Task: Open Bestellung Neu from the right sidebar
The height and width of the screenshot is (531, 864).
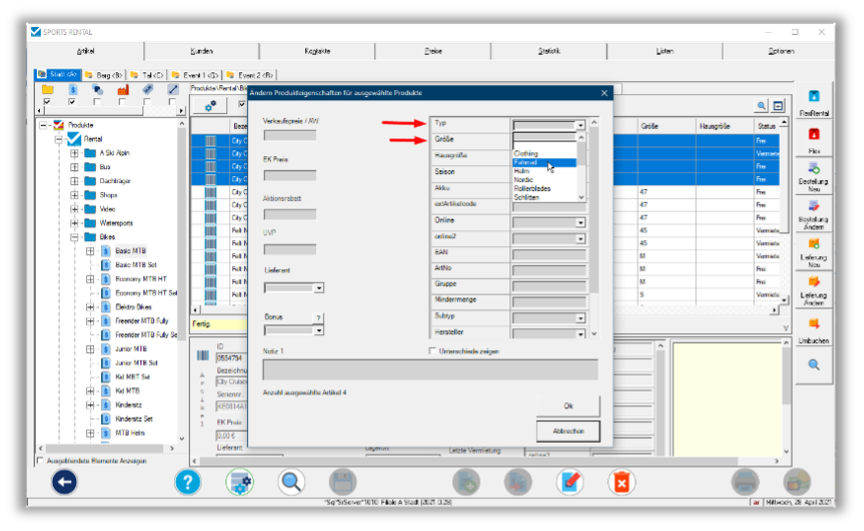Action: (x=813, y=171)
